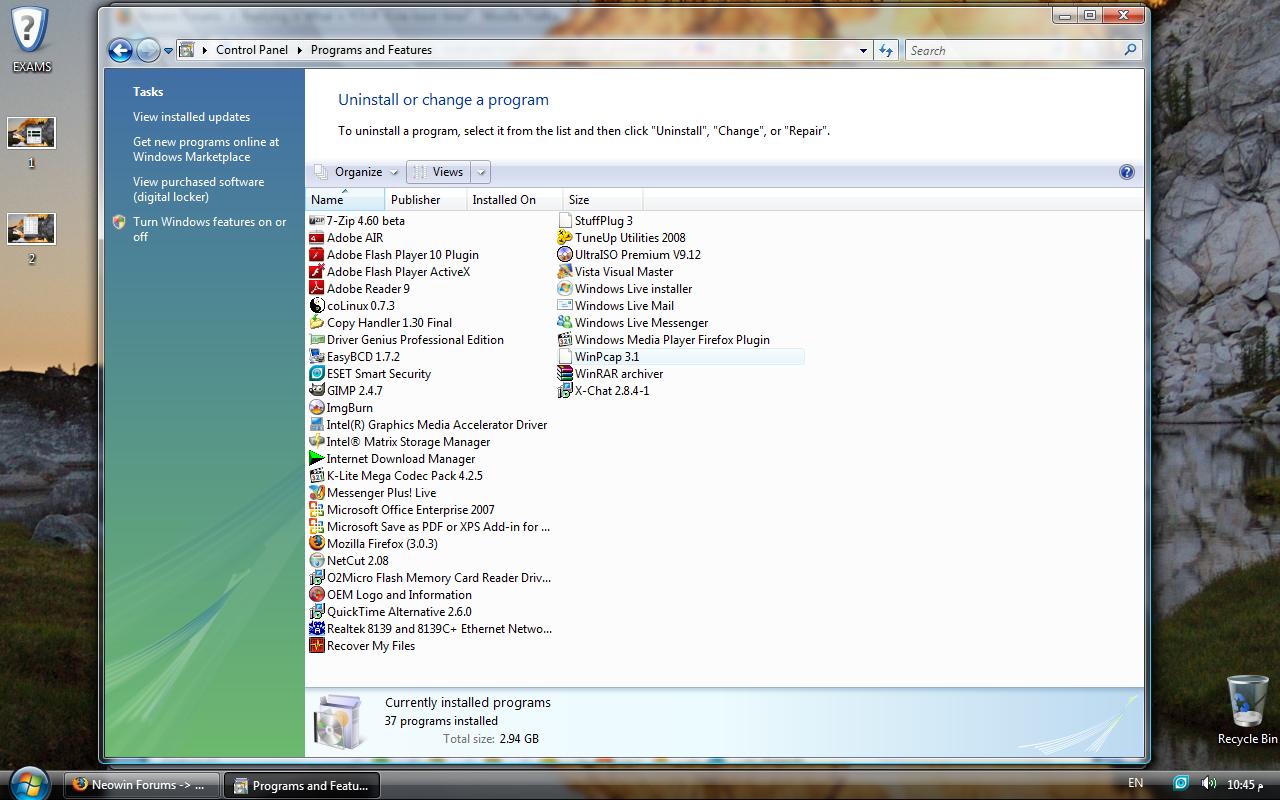This screenshot has height=800, width=1280.
Task: Click the refresh button beside address bar
Action: click(886, 50)
